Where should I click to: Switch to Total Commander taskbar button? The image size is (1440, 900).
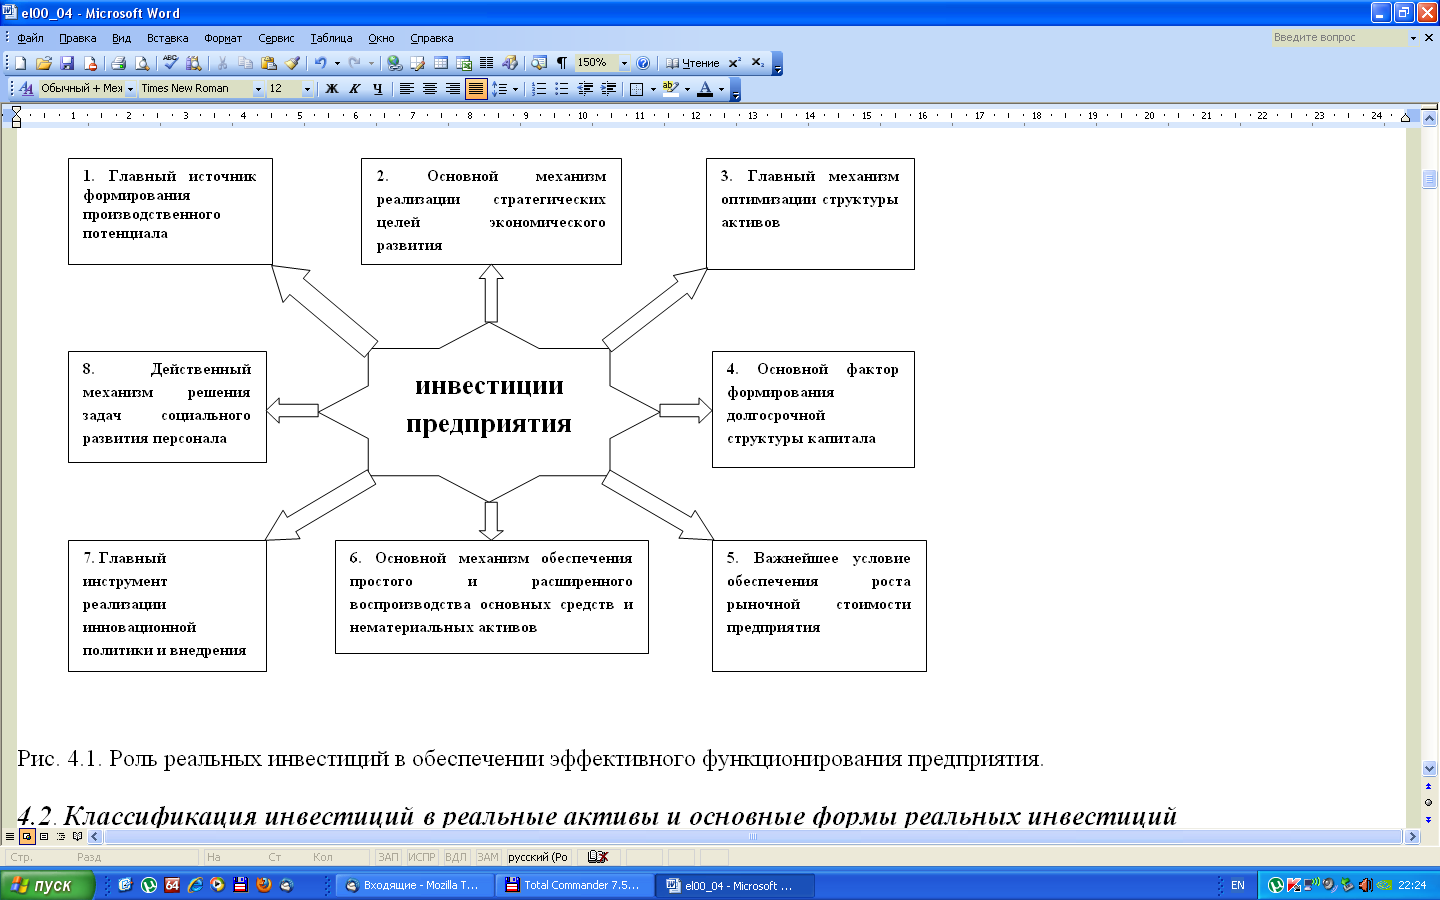pyautogui.click(x=573, y=885)
